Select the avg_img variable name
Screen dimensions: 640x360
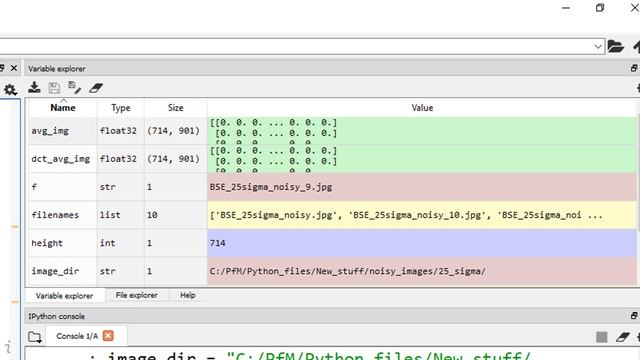tap(50, 131)
